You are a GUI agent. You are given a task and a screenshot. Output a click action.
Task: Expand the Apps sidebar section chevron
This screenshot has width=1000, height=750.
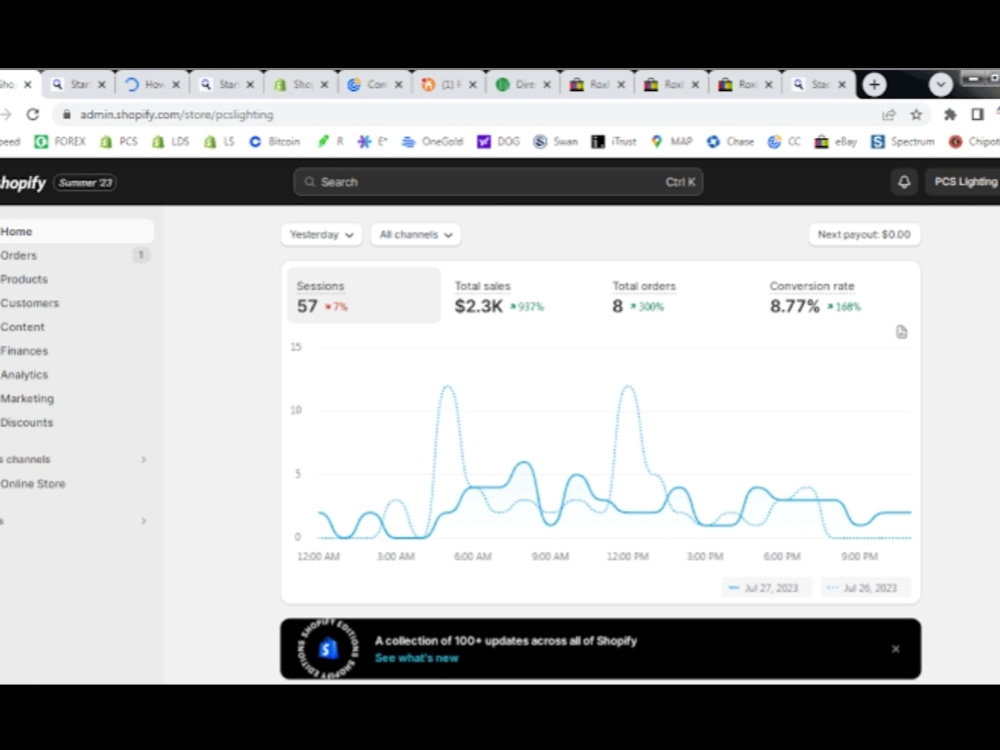(143, 521)
